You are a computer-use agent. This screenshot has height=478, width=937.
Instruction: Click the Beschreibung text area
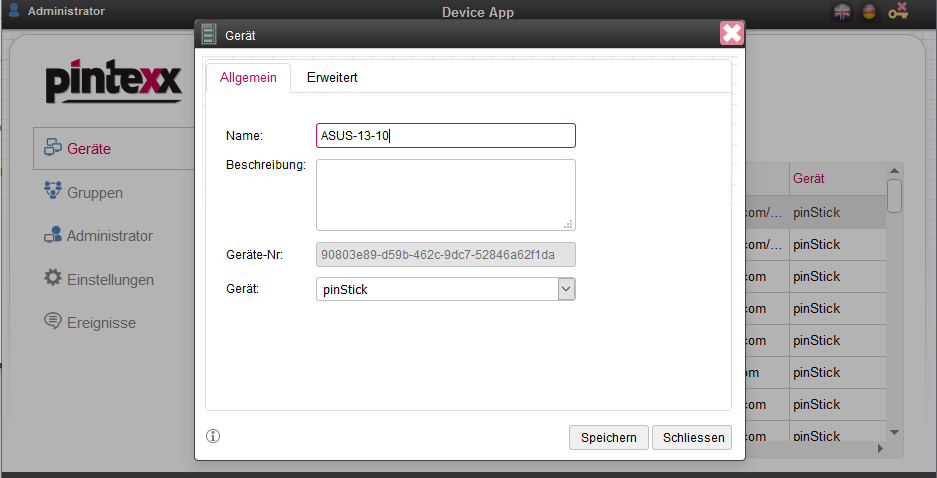(x=445, y=194)
